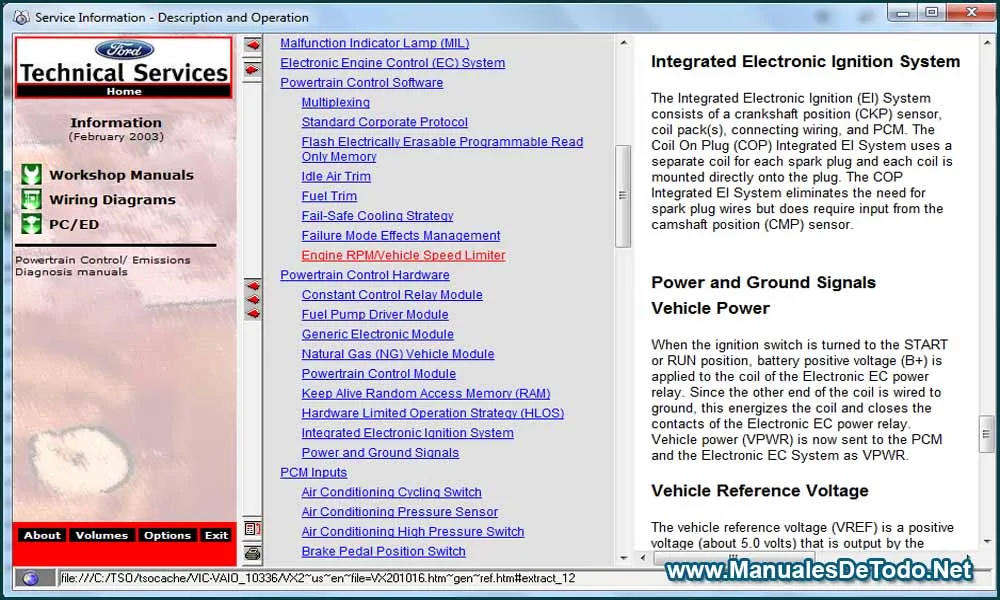The width and height of the screenshot is (1000, 600).
Task: Open Integrated Electronic Ignition System link
Action: (x=407, y=433)
